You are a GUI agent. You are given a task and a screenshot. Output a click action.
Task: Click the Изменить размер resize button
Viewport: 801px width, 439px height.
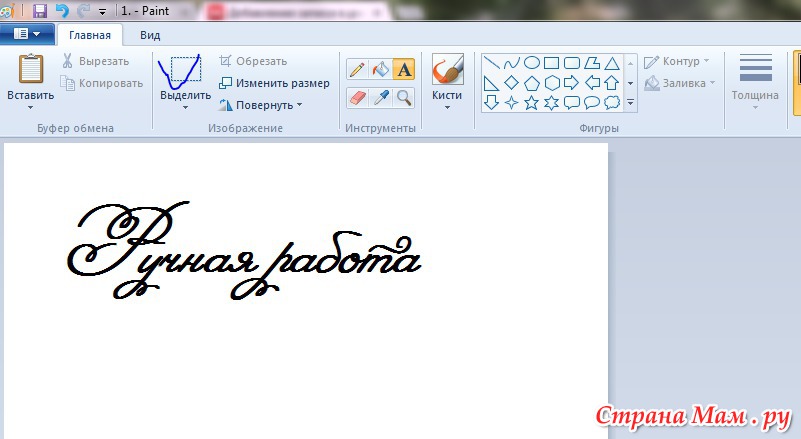click(x=274, y=83)
